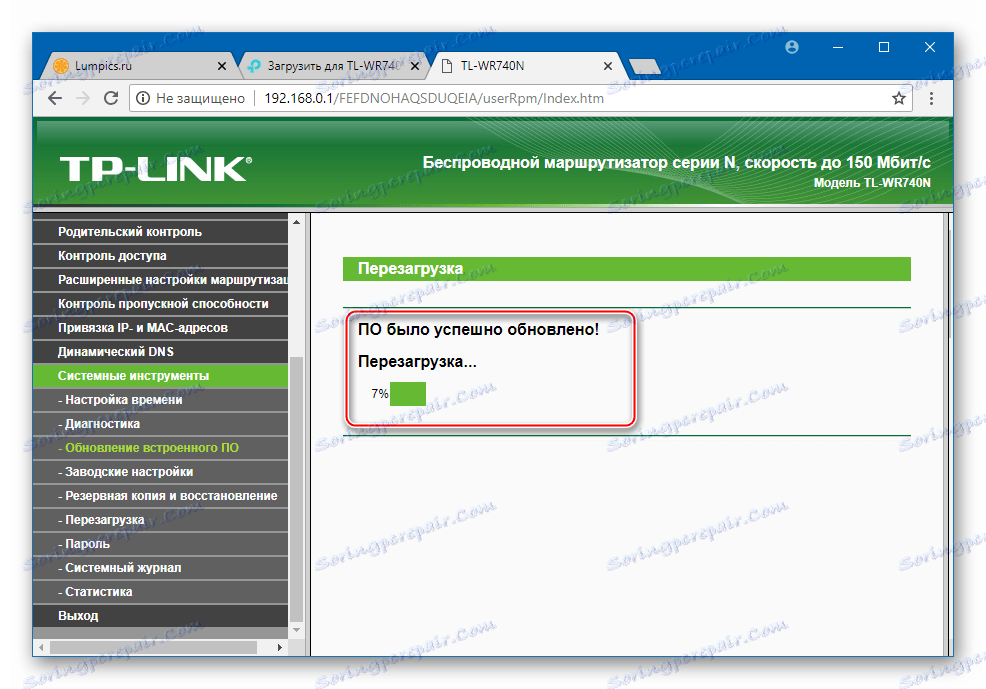The height and width of the screenshot is (689, 986).
Task: Open Родительский контроль menu
Action: point(160,232)
